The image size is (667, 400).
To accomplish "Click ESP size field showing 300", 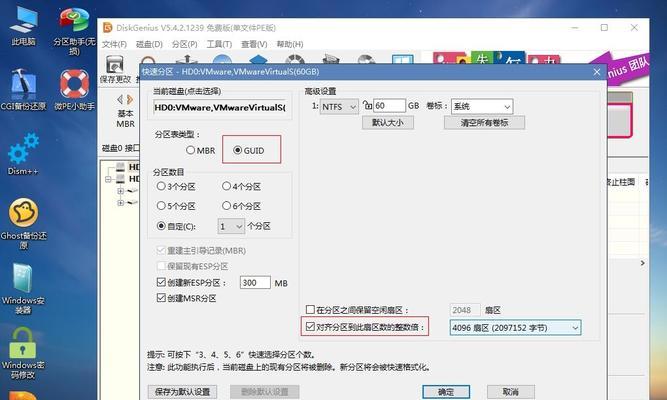I will 255,283.
